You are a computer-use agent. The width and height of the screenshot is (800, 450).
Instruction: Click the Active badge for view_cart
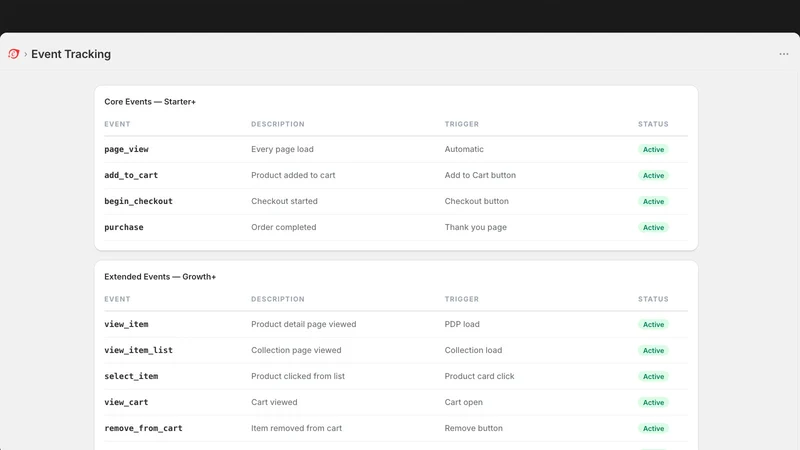pos(653,403)
